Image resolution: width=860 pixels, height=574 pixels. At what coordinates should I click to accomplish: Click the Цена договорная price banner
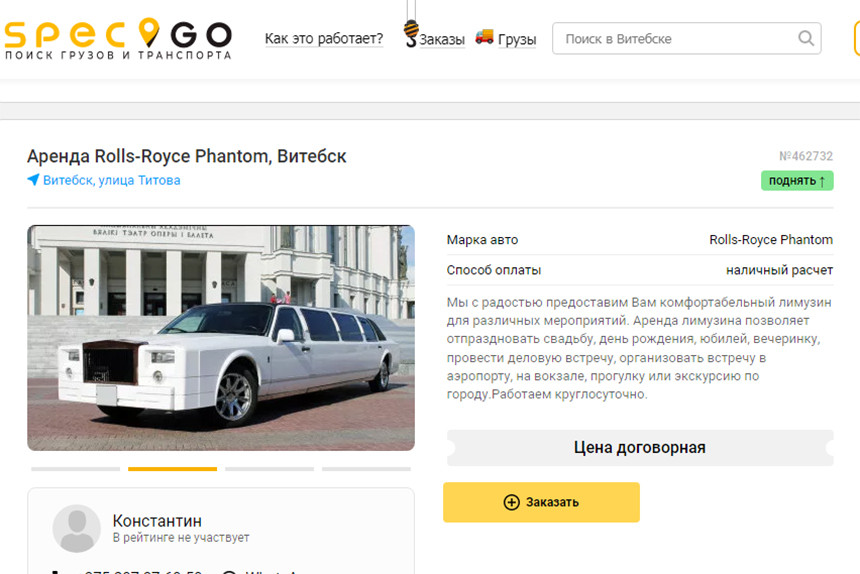point(640,447)
